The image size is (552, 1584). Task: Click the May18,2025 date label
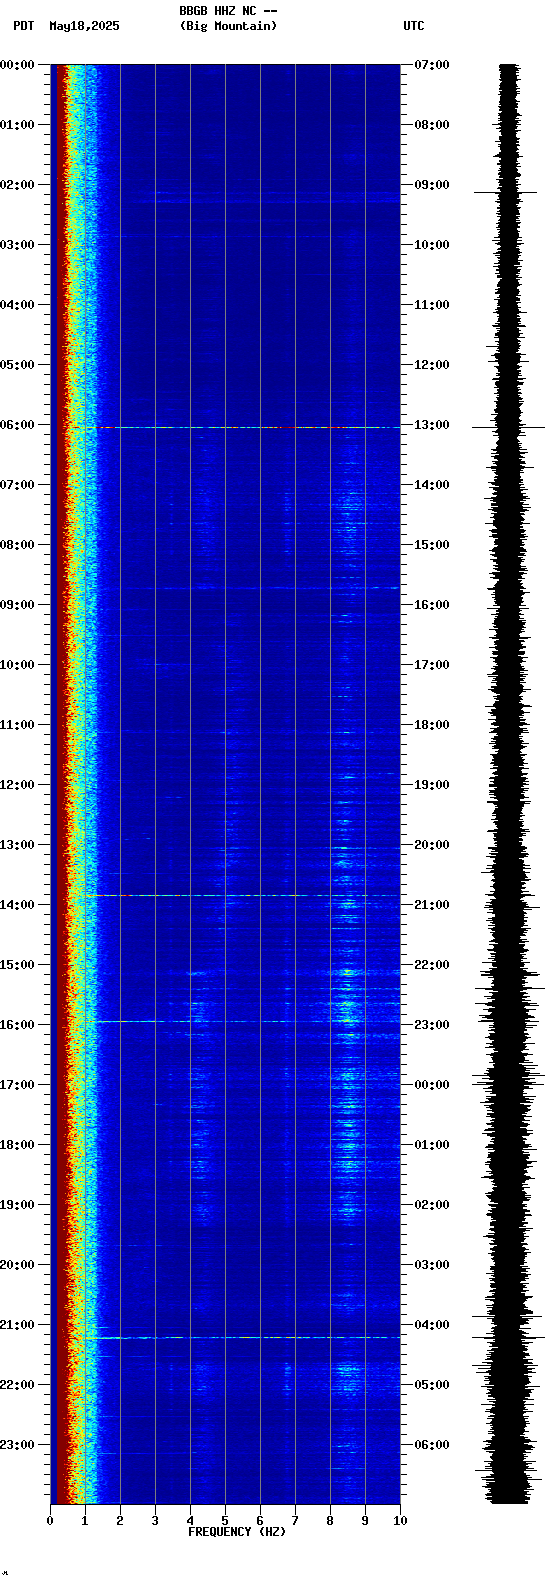(x=84, y=26)
